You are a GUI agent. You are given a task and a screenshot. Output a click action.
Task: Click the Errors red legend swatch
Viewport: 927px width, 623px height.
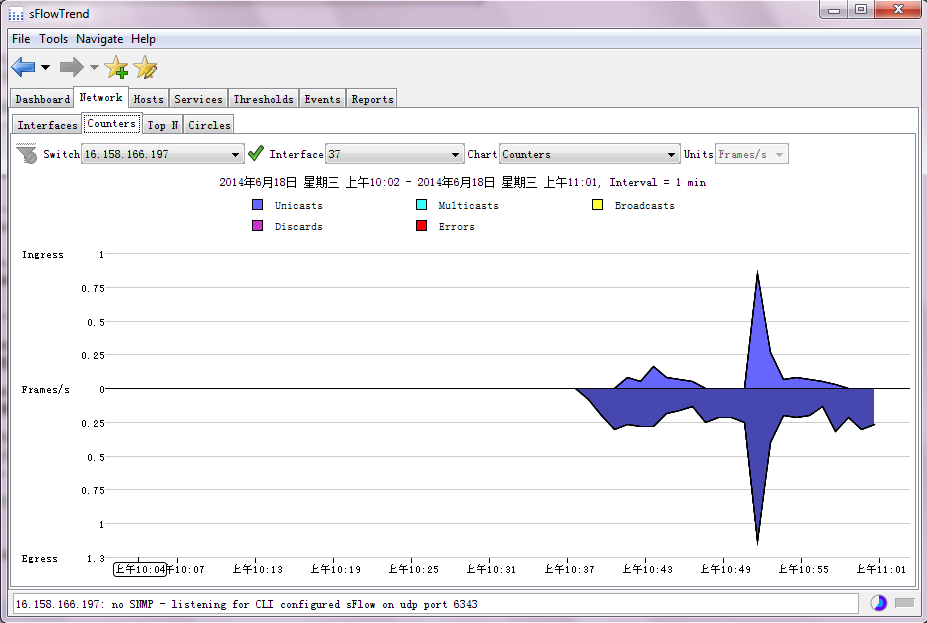422,226
